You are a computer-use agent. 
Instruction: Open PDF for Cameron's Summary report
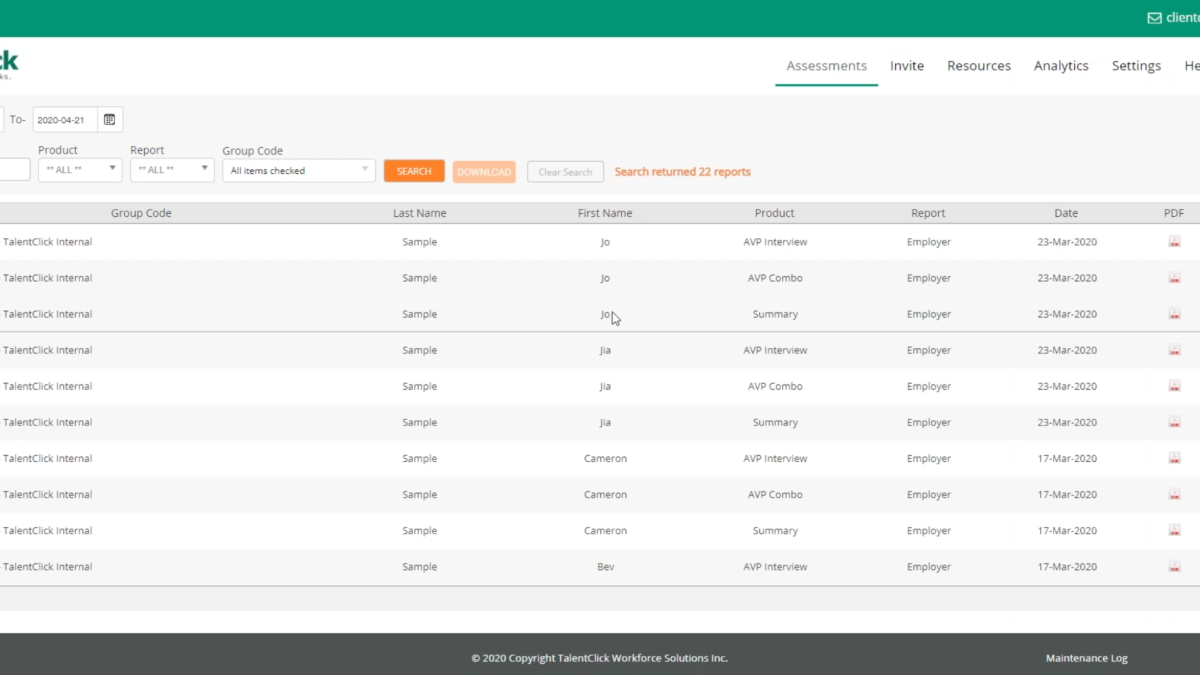(1174, 530)
